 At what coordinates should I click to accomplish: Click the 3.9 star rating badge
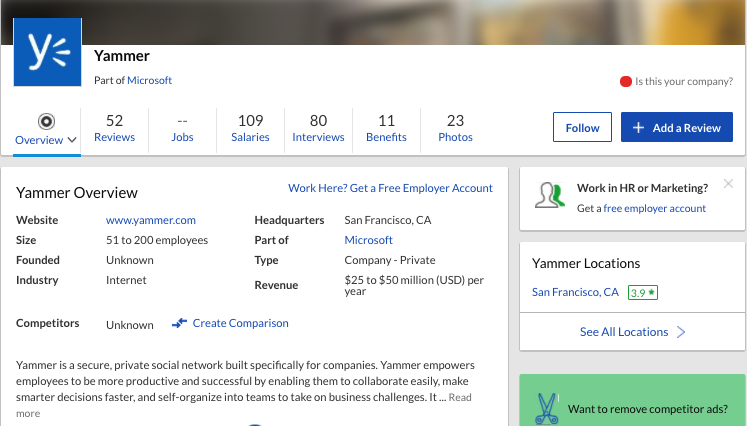tap(643, 293)
